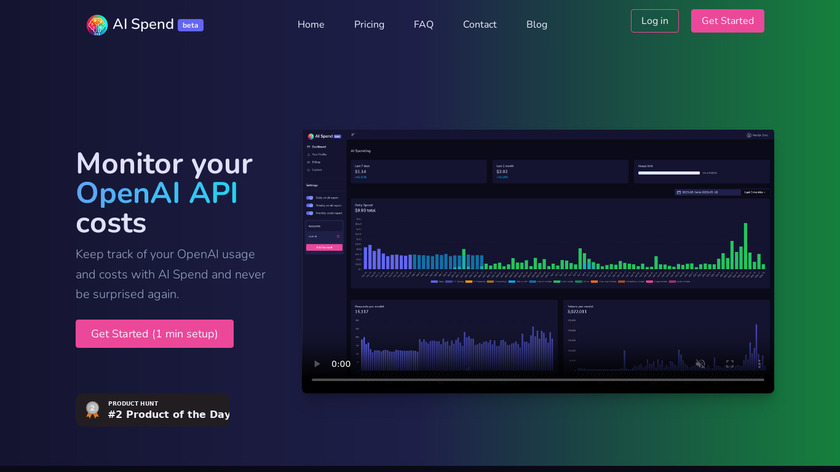The image size is (840, 472).
Task: Click the AI Spend brain logo icon
Action: pyautogui.click(x=97, y=25)
